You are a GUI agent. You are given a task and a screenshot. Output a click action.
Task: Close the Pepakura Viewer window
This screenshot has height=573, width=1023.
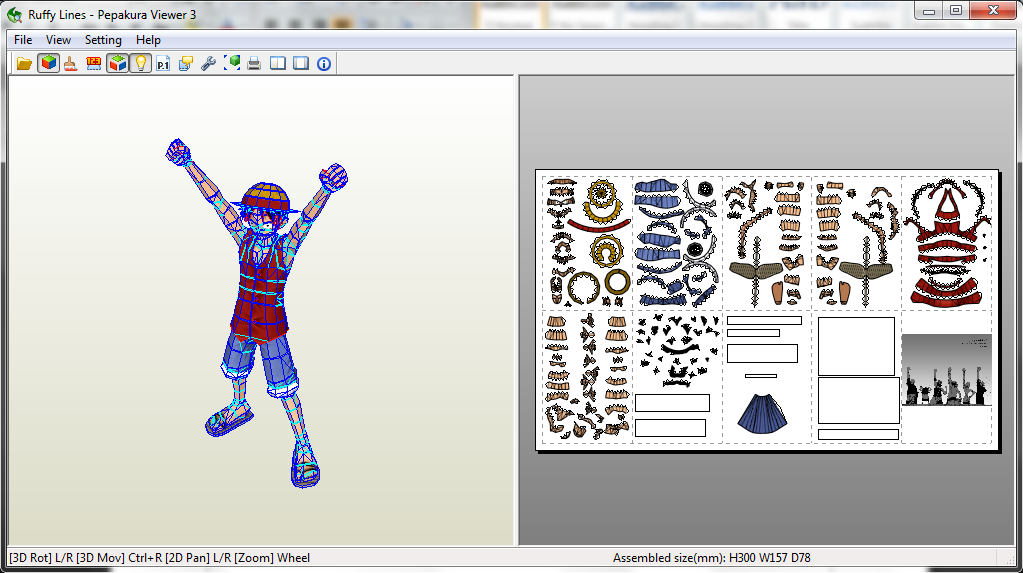coord(994,10)
